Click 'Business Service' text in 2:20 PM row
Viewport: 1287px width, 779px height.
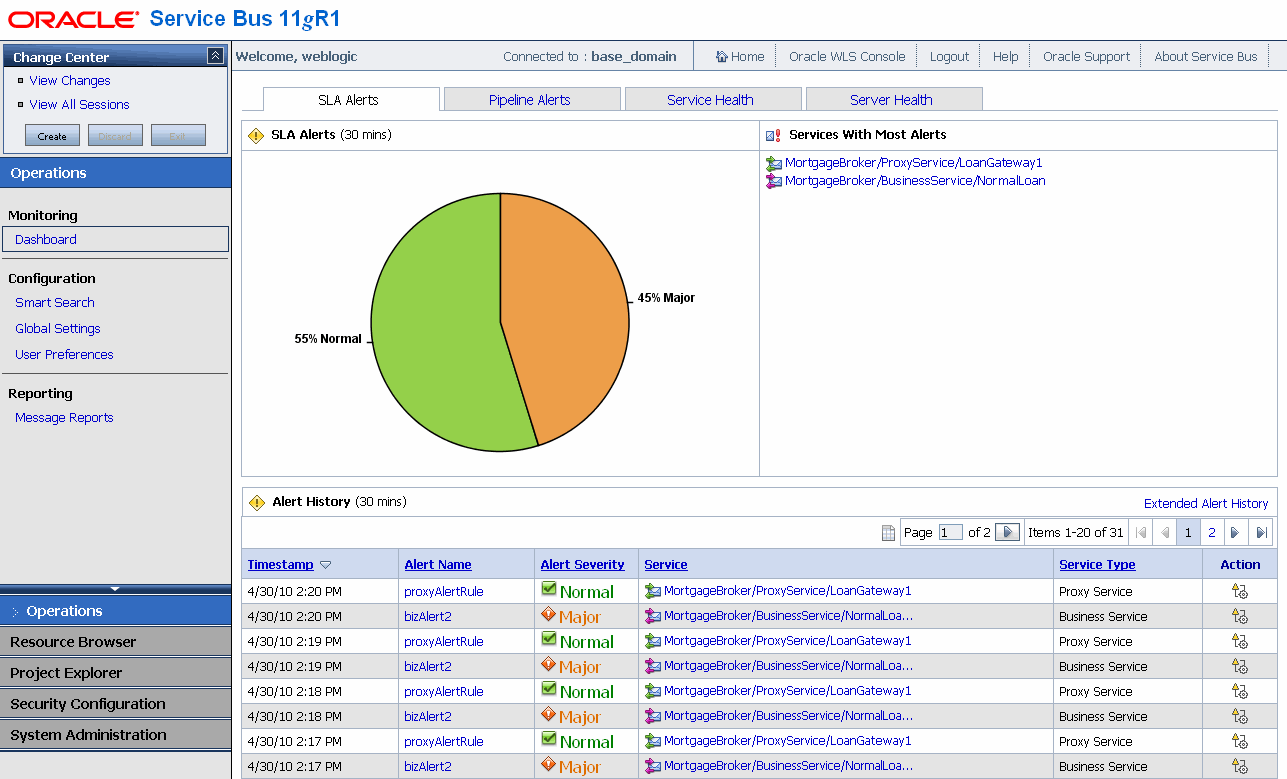tap(1103, 617)
